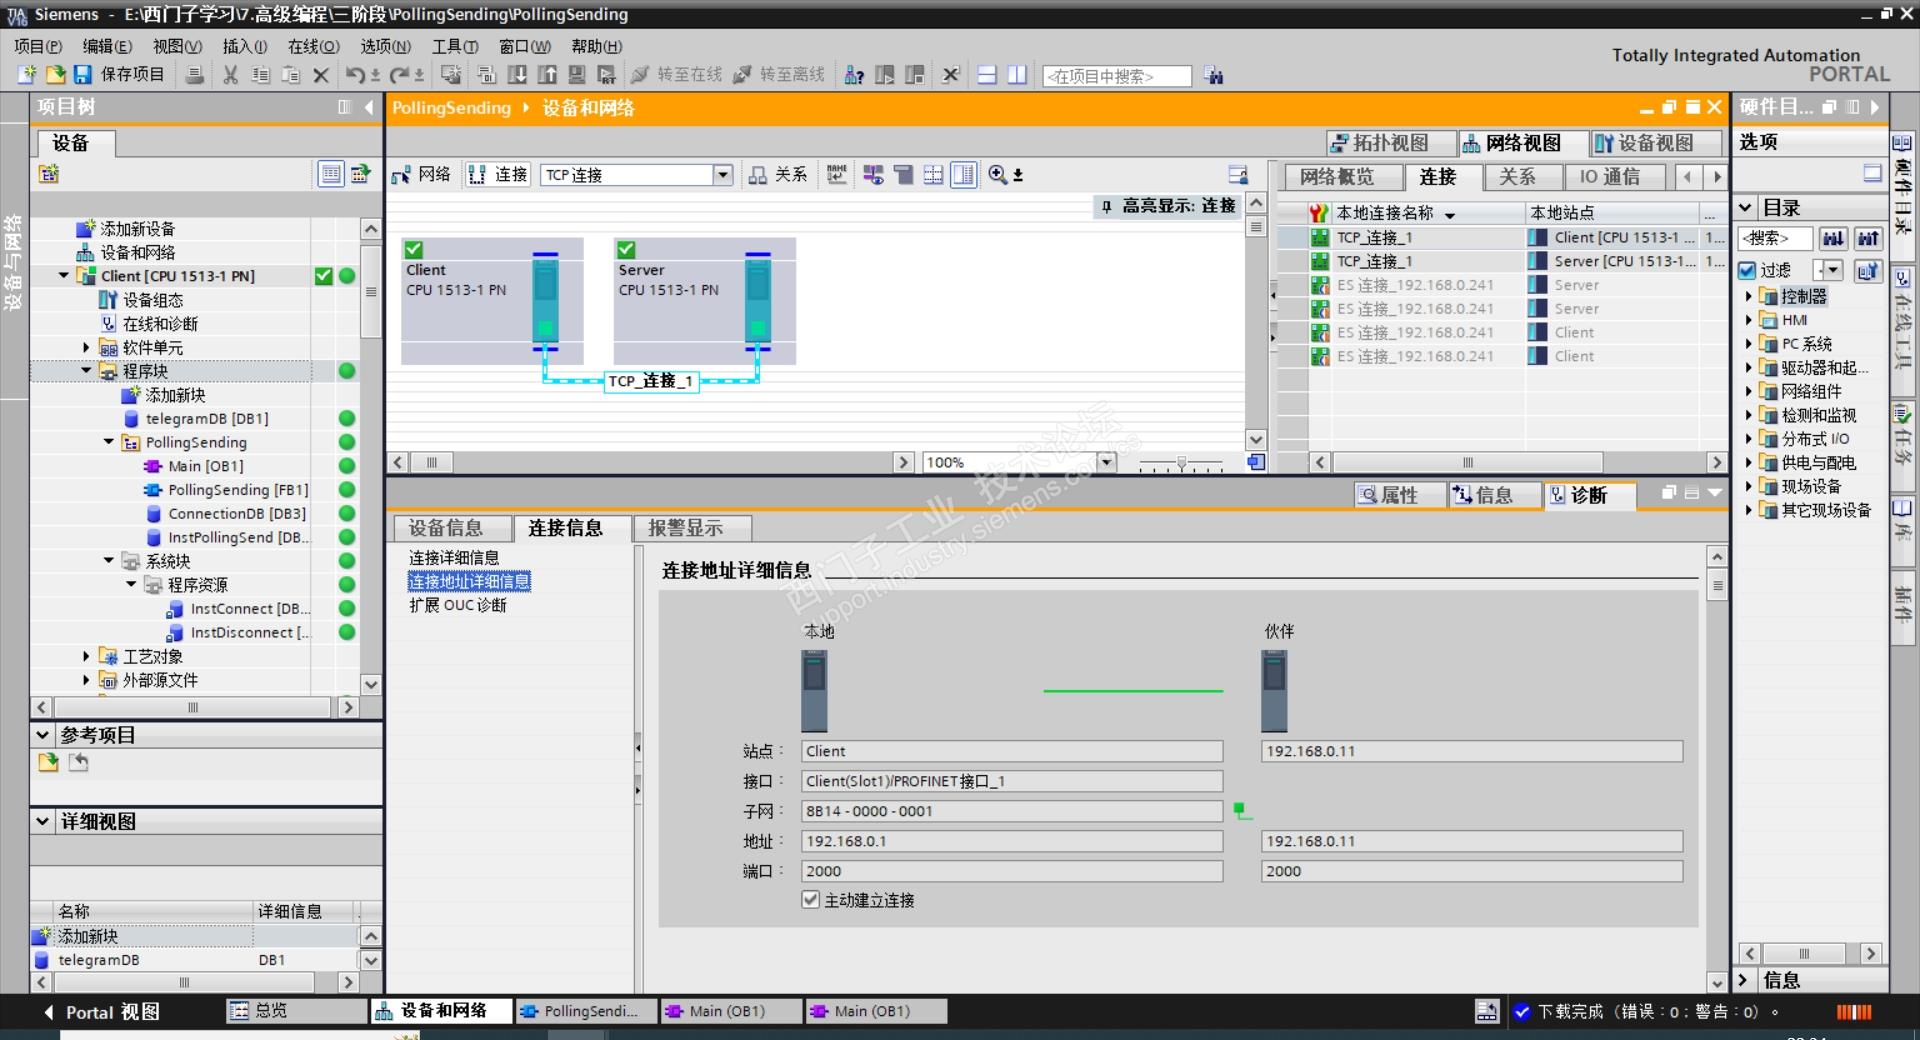
Task: Click the search icon beside the project search box
Action: pos(1214,75)
